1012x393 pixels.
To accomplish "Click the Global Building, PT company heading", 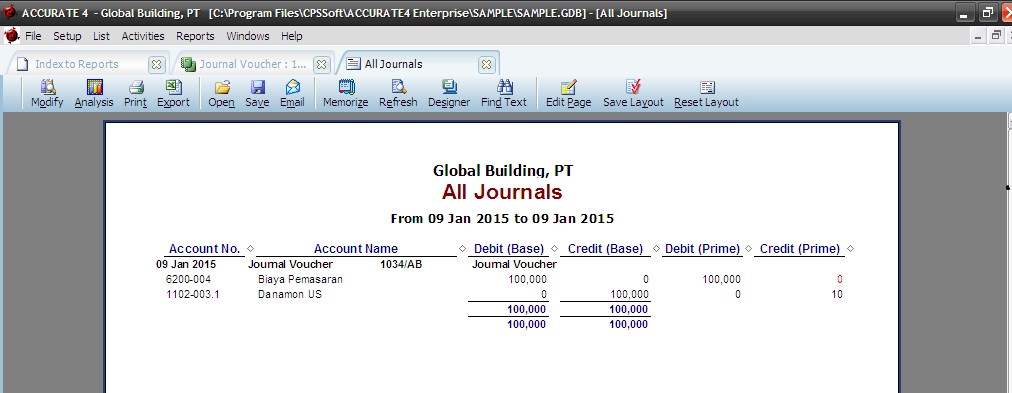I will click(503, 170).
